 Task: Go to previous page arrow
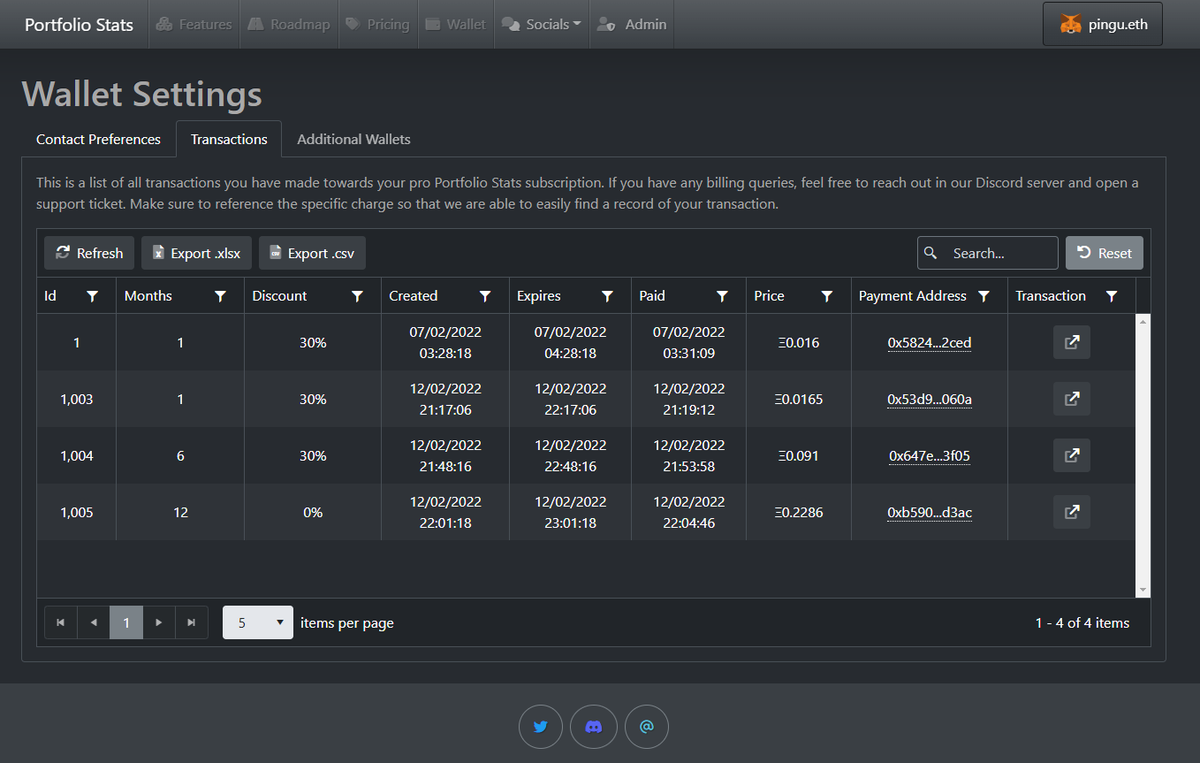pyautogui.click(x=93, y=622)
